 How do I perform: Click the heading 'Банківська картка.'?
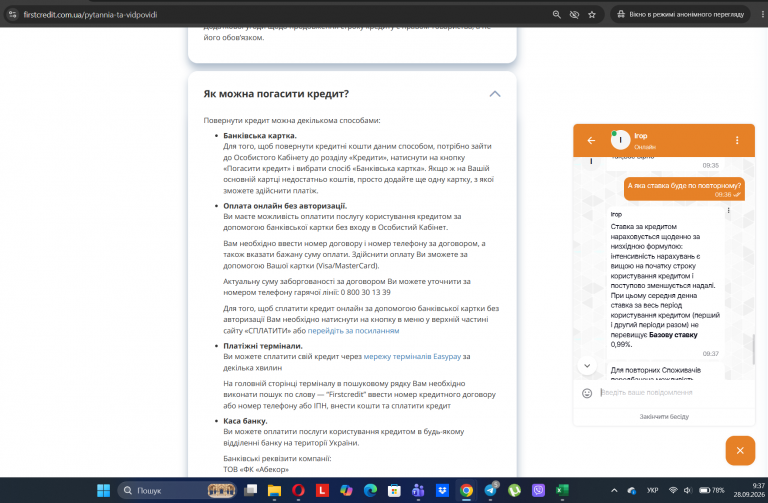tap(260, 136)
